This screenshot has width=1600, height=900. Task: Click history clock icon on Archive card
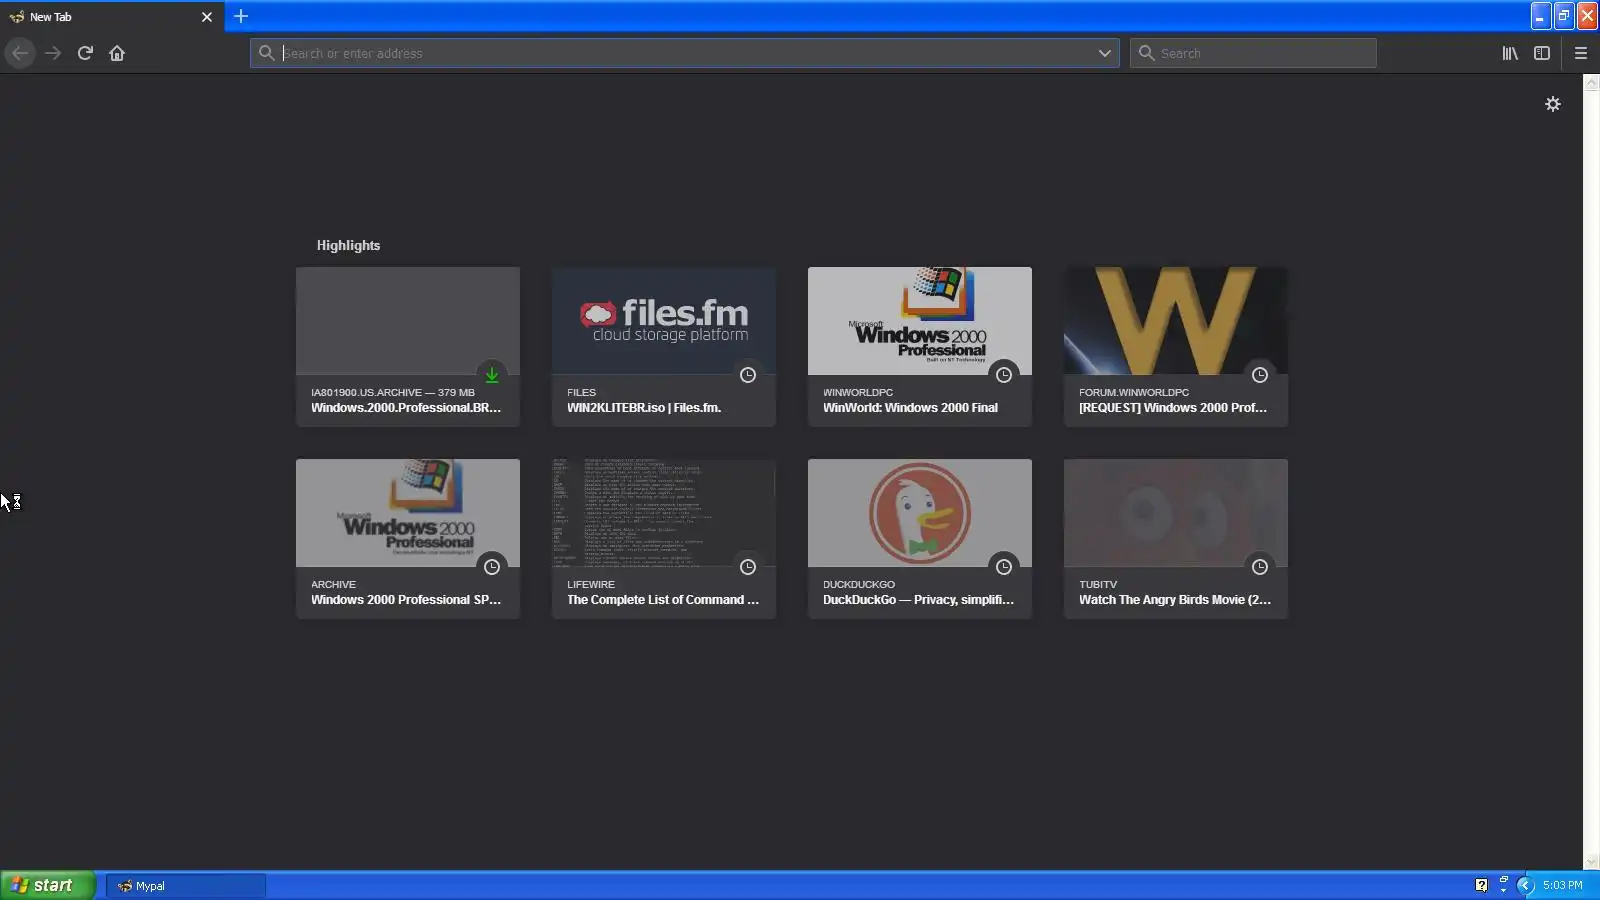click(492, 567)
